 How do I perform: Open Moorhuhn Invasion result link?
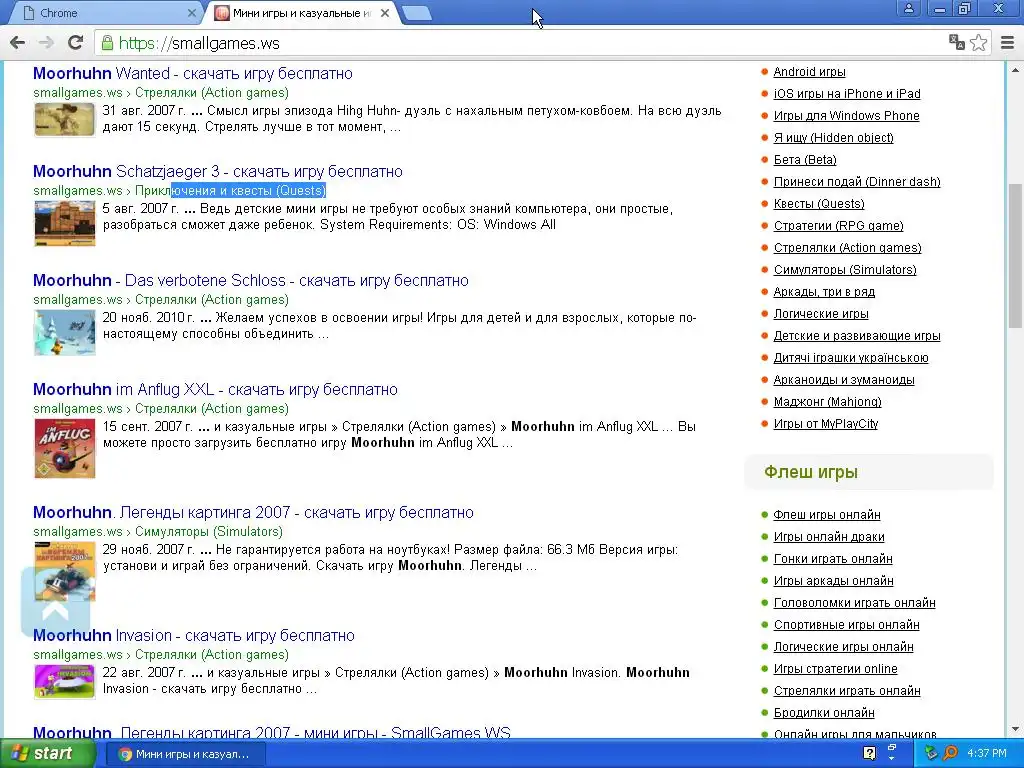pos(194,635)
